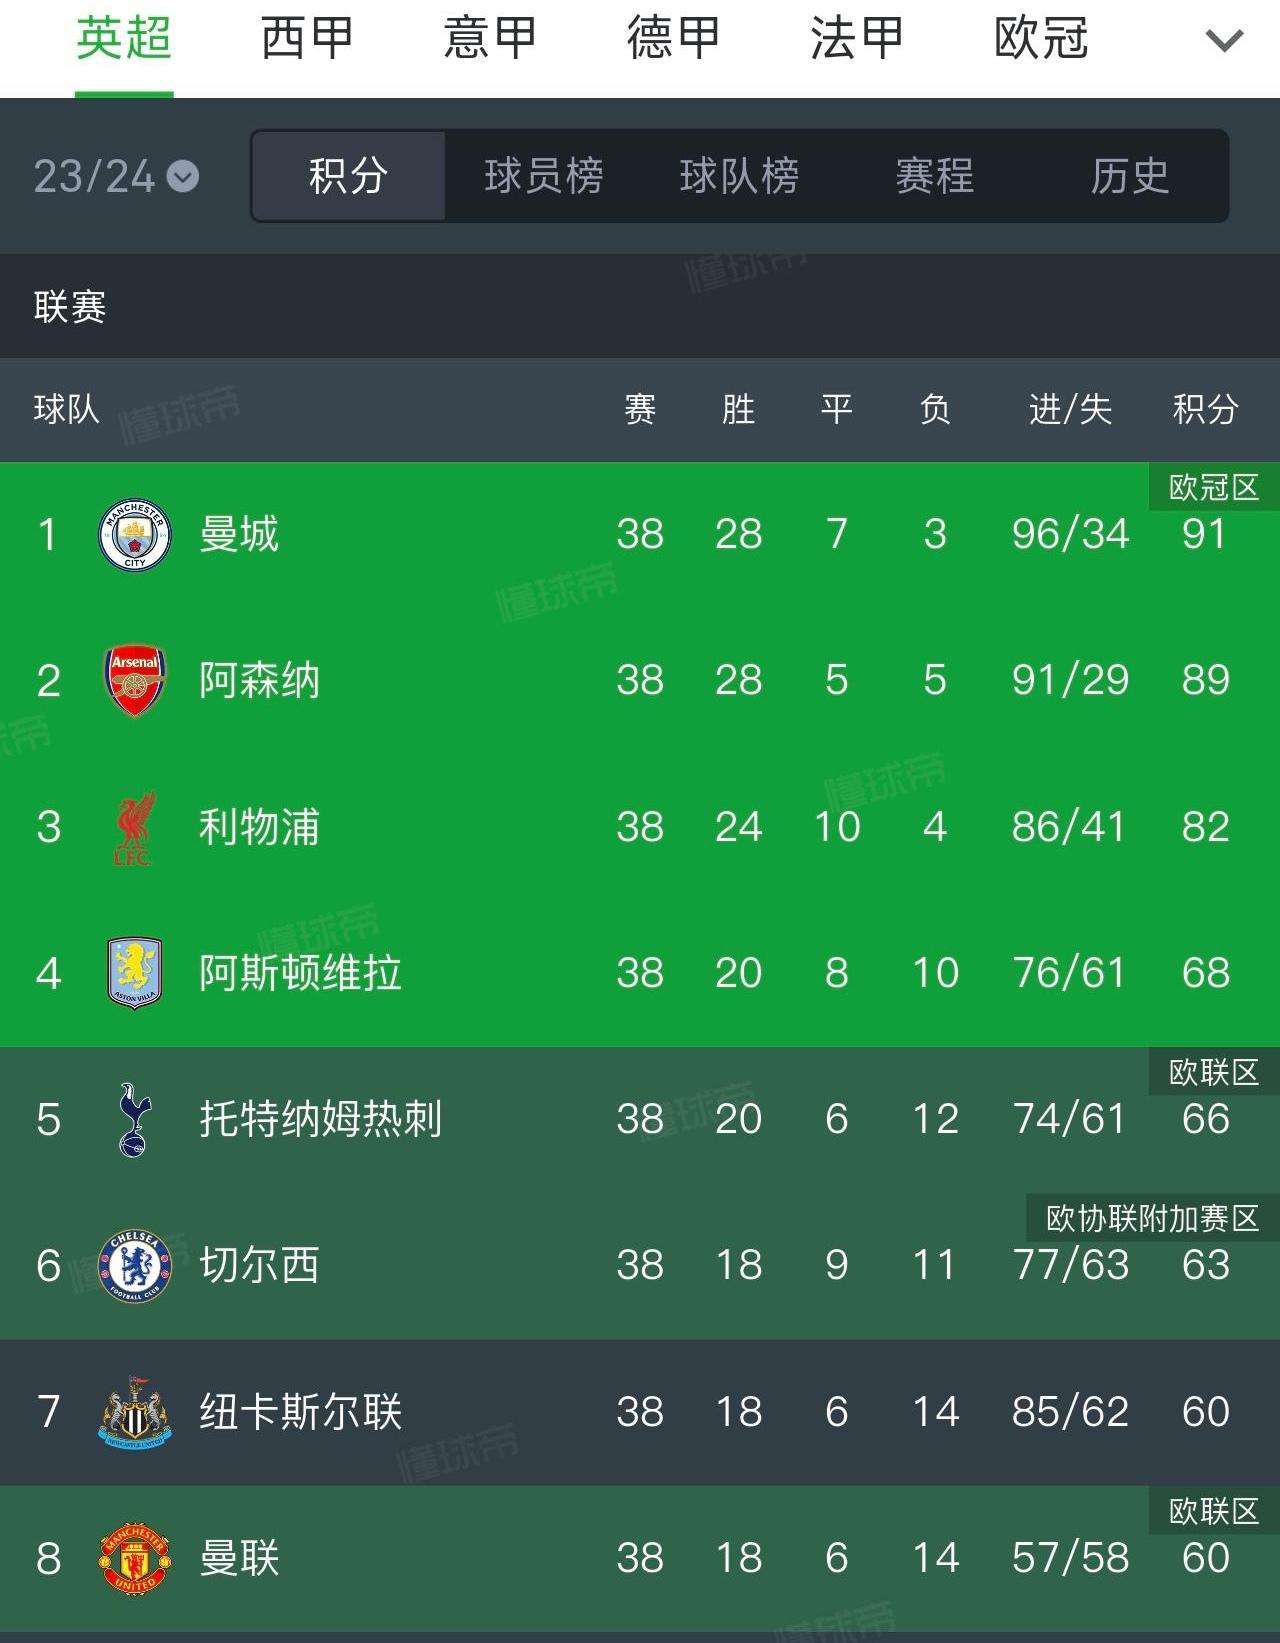The image size is (1280, 1643).
Task: Click the 积分 points column header
Action: [1205, 409]
